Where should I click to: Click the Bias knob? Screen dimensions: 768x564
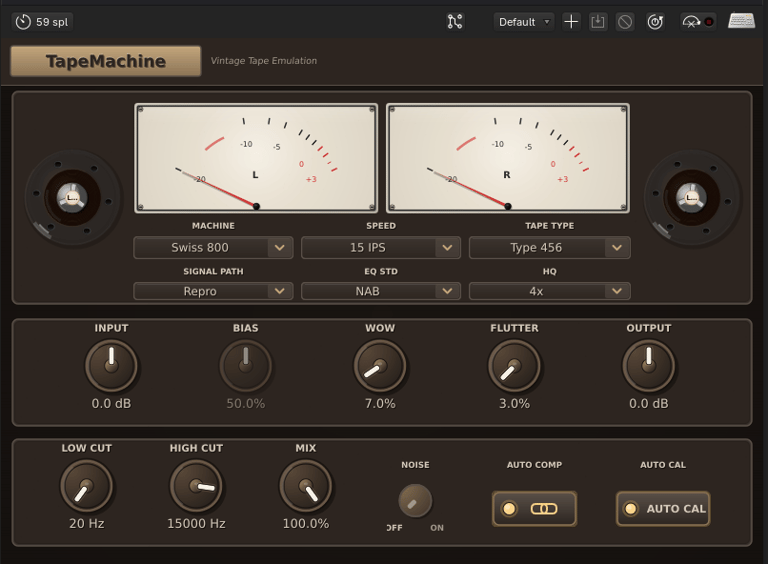[245, 366]
